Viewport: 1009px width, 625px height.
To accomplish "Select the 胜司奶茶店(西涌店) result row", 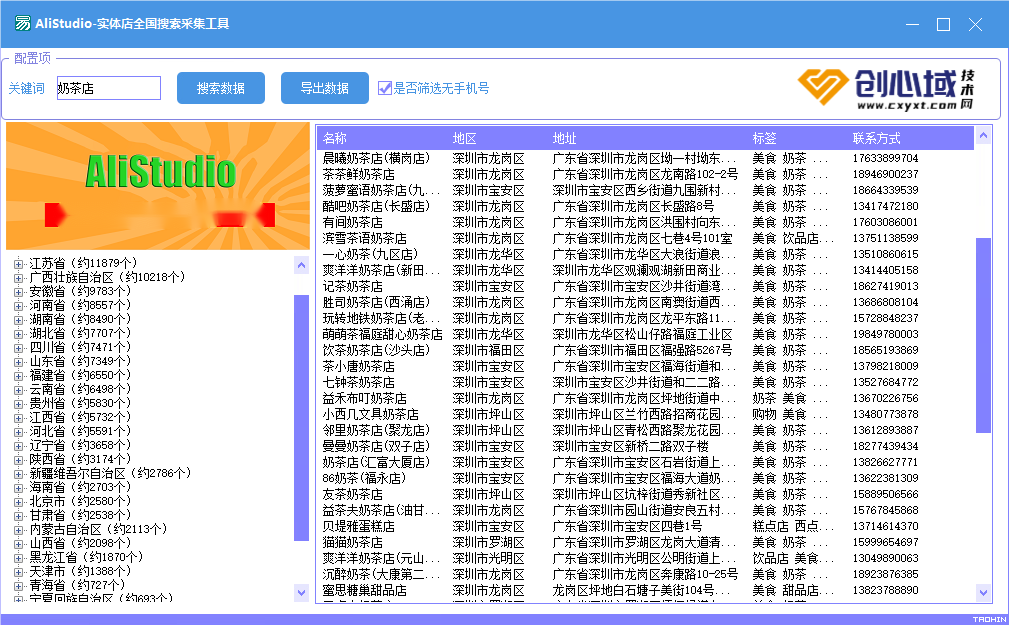I will 646,303.
